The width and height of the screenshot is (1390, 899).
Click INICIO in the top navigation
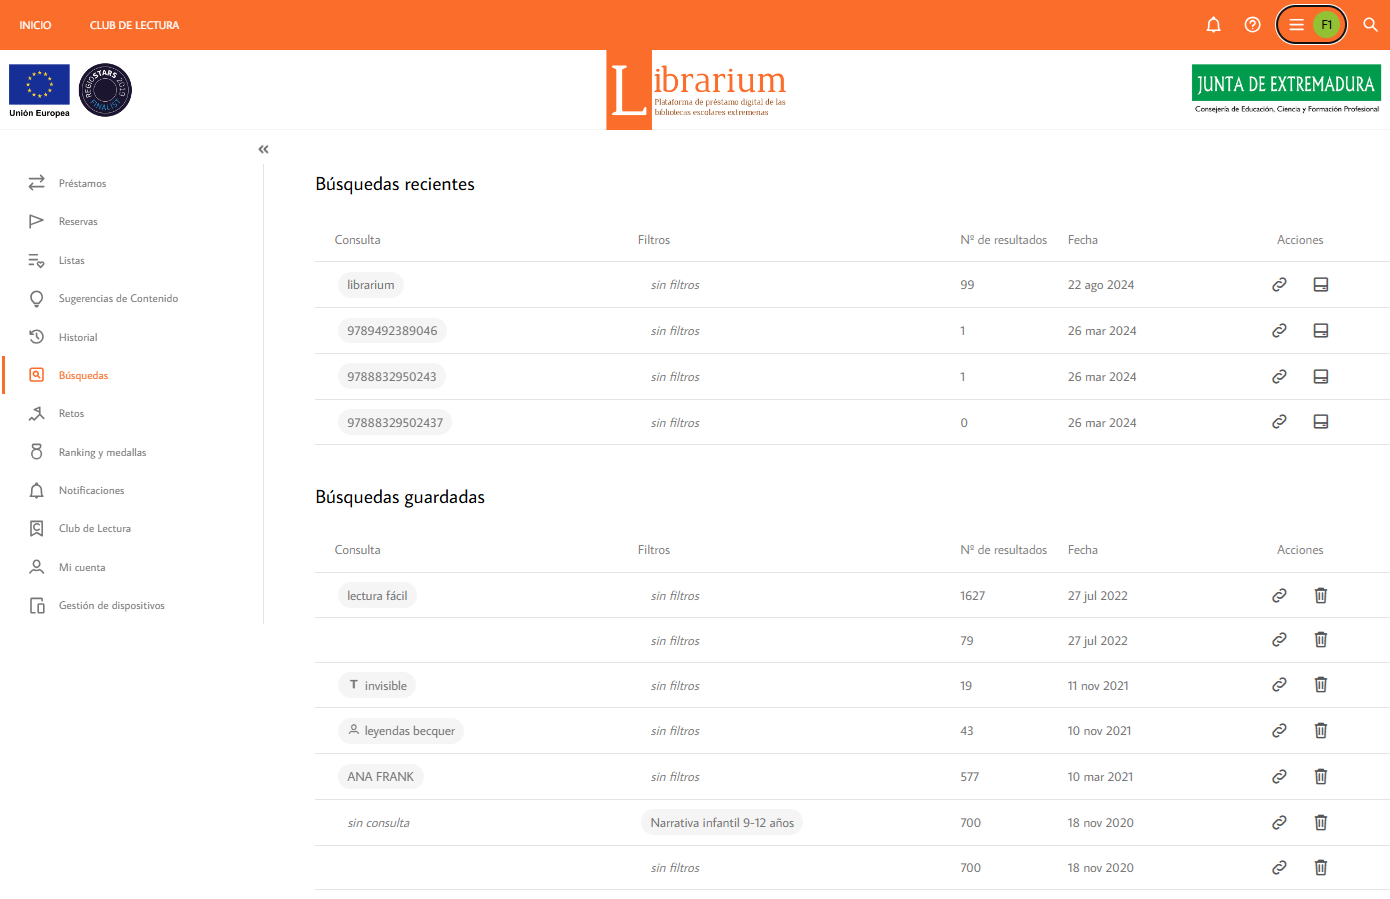(x=35, y=25)
